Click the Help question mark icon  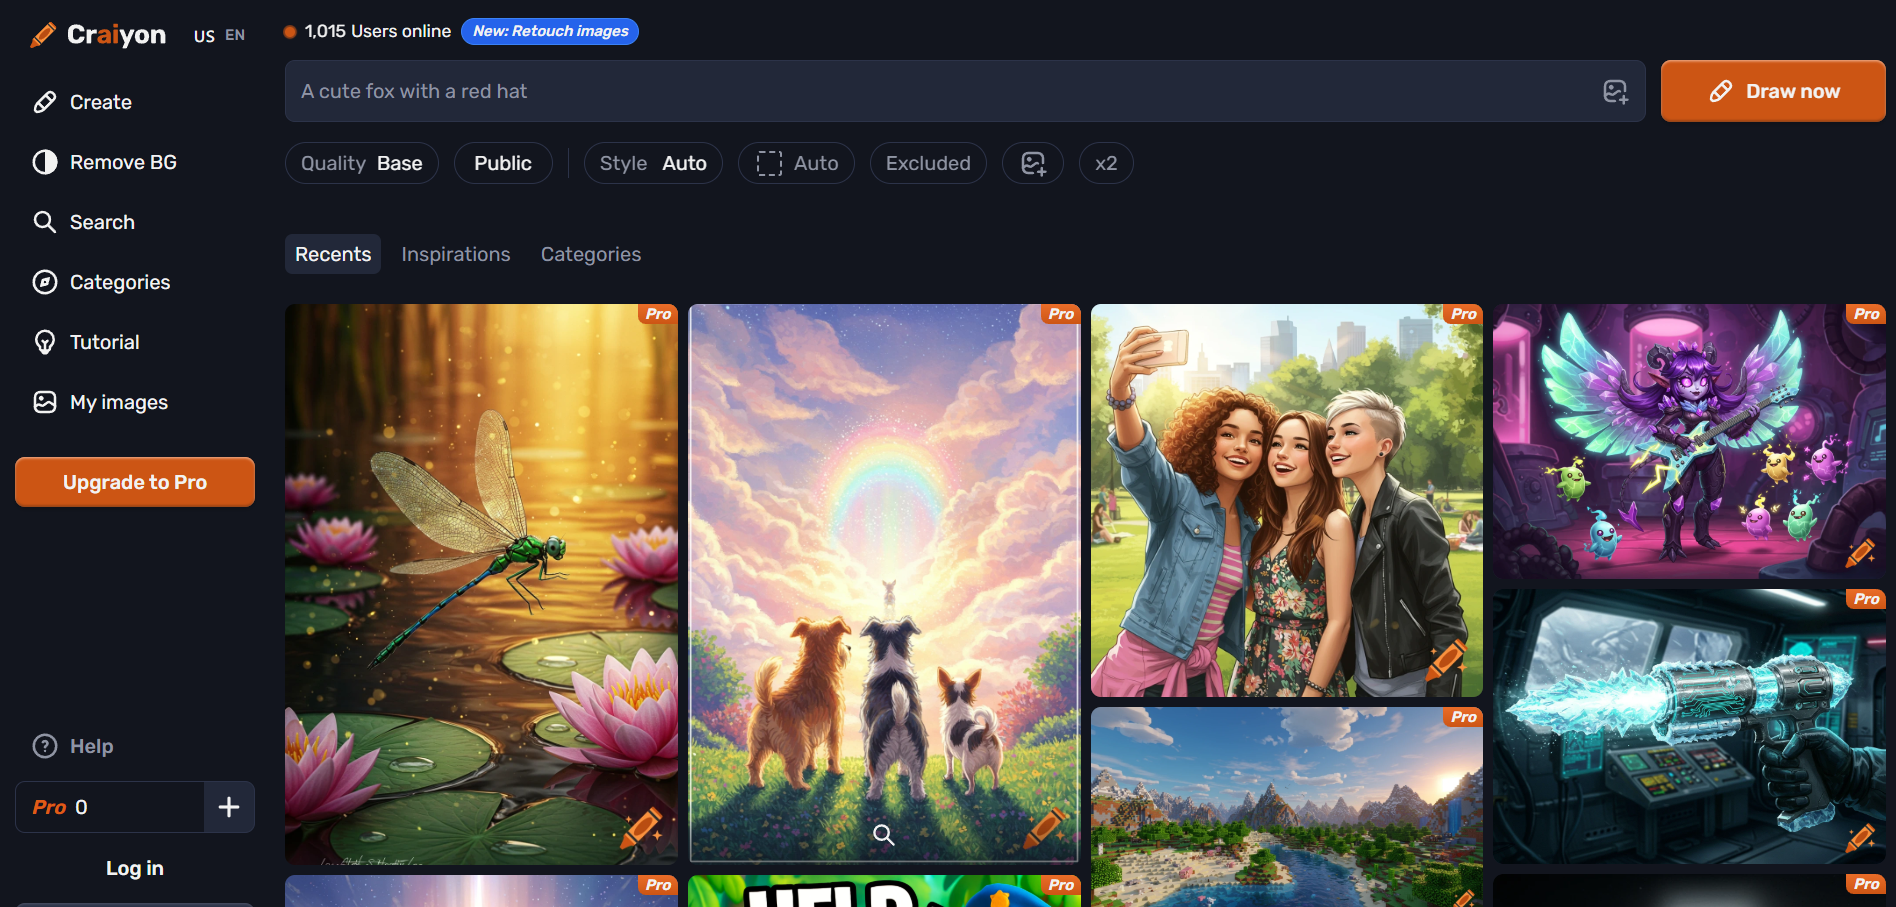(45, 746)
